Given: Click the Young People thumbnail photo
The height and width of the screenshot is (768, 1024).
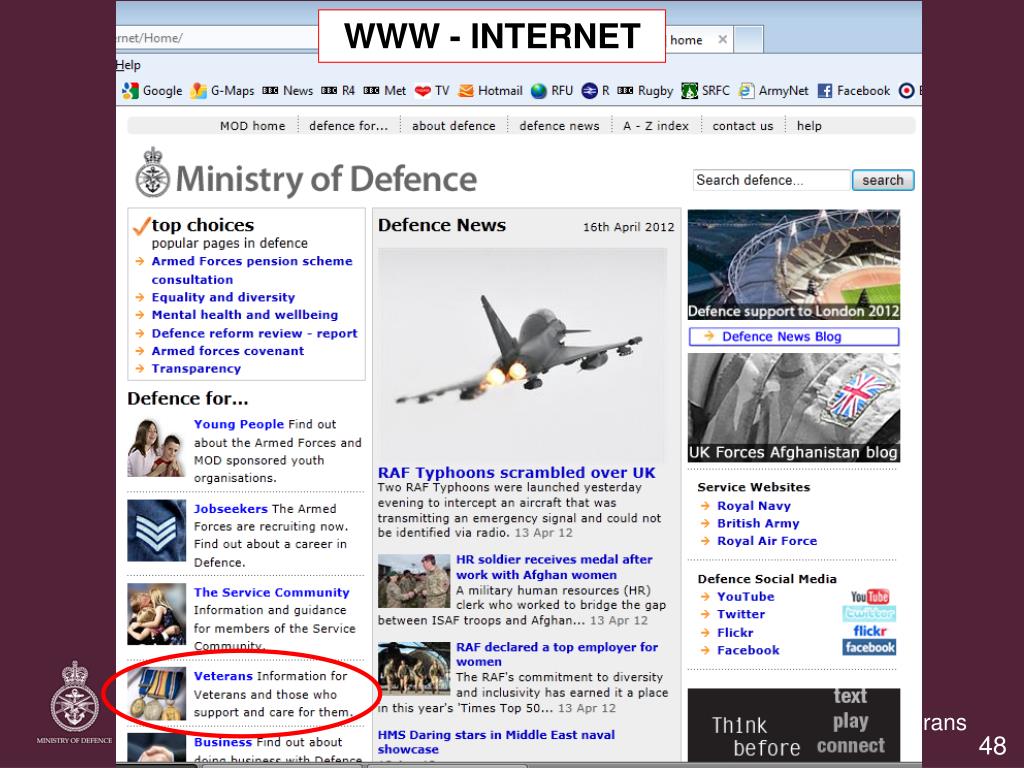Looking at the screenshot, I should (156, 448).
